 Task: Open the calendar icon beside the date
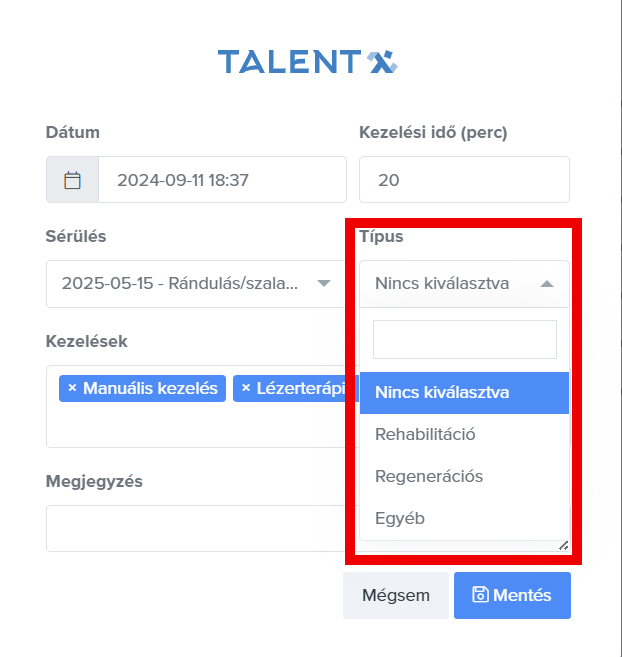point(72,180)
